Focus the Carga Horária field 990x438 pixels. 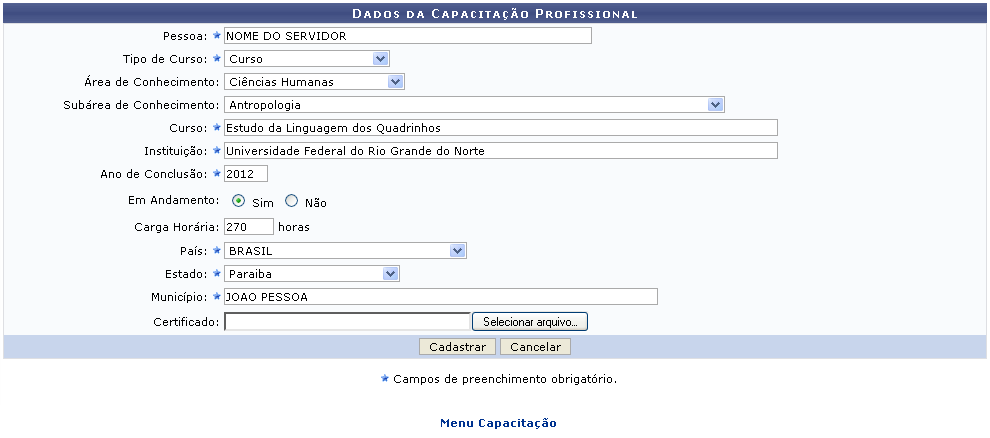(248, 227)
